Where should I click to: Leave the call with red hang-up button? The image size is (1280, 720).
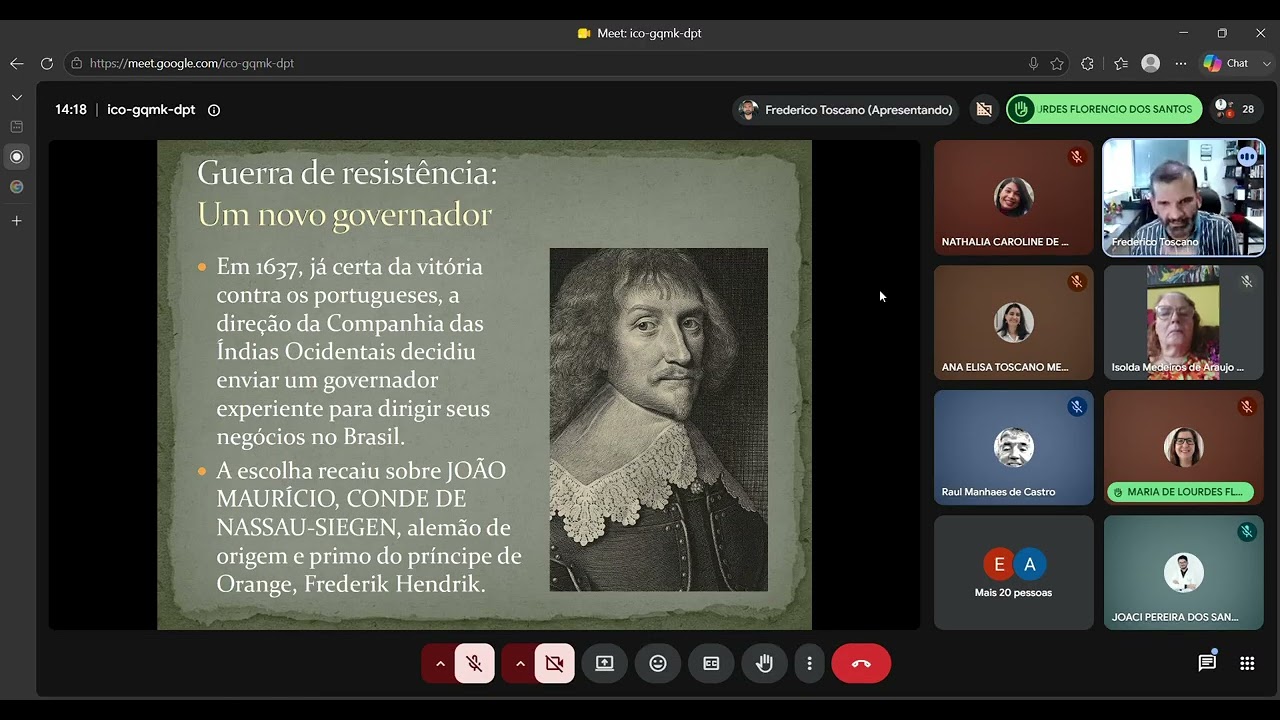point(861,663)
